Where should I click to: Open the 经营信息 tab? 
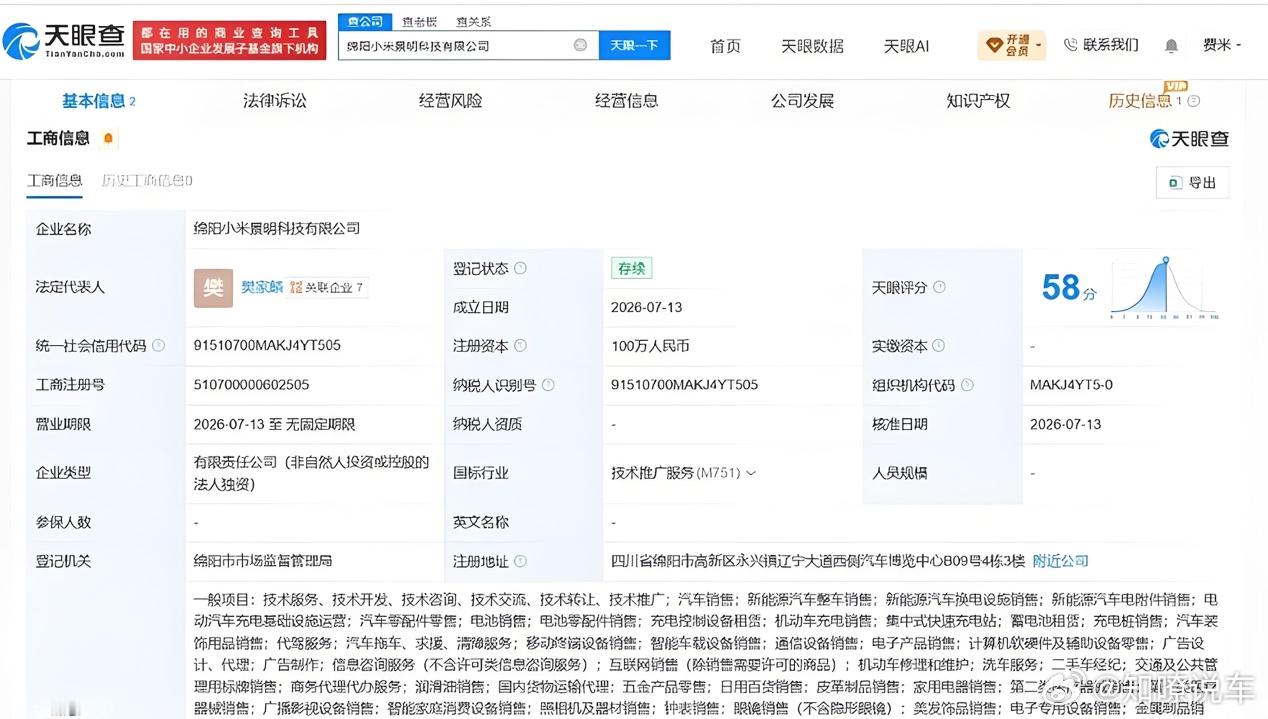(x=626, y=100)
